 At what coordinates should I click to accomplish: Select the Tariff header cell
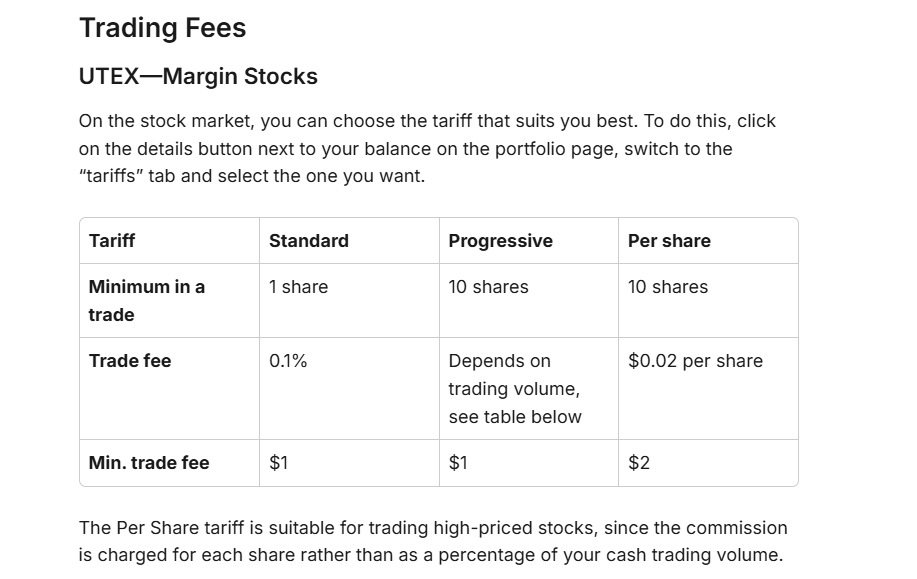[112, 241]
